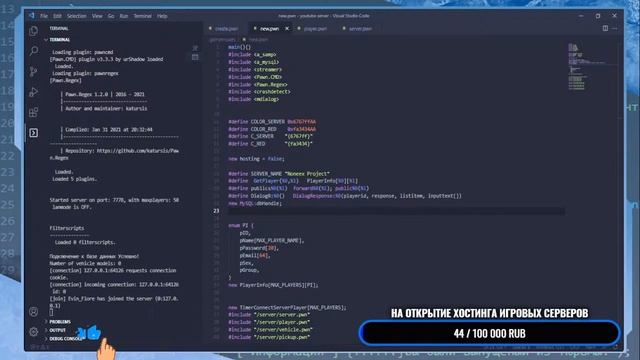Click the 'Started server on port: 7778' terminal line
Screen dimensions: 640x360
coord(114,200)
